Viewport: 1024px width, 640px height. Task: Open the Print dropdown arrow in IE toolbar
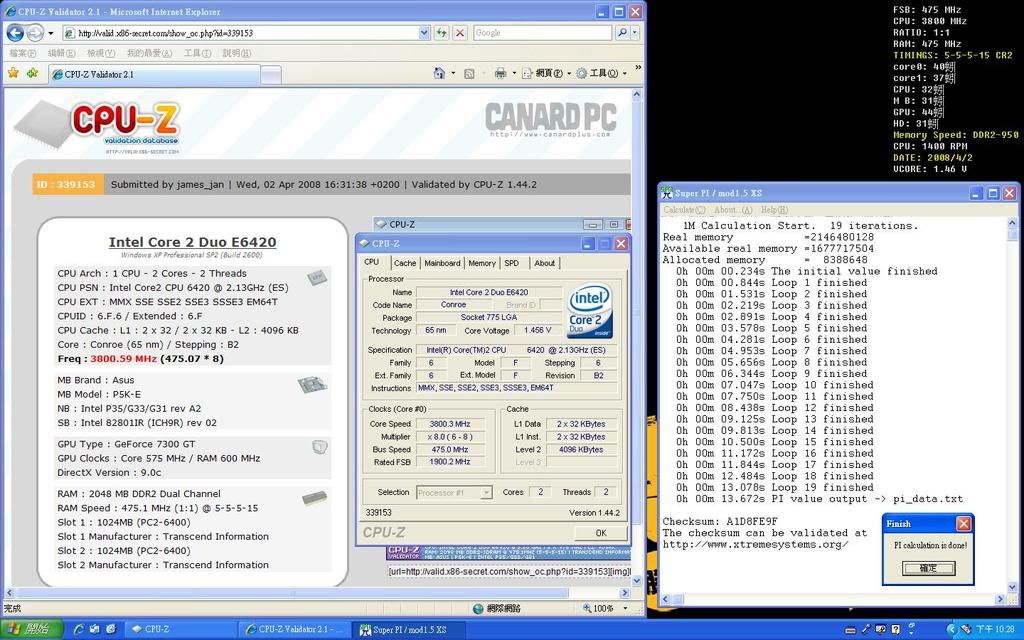513,73
